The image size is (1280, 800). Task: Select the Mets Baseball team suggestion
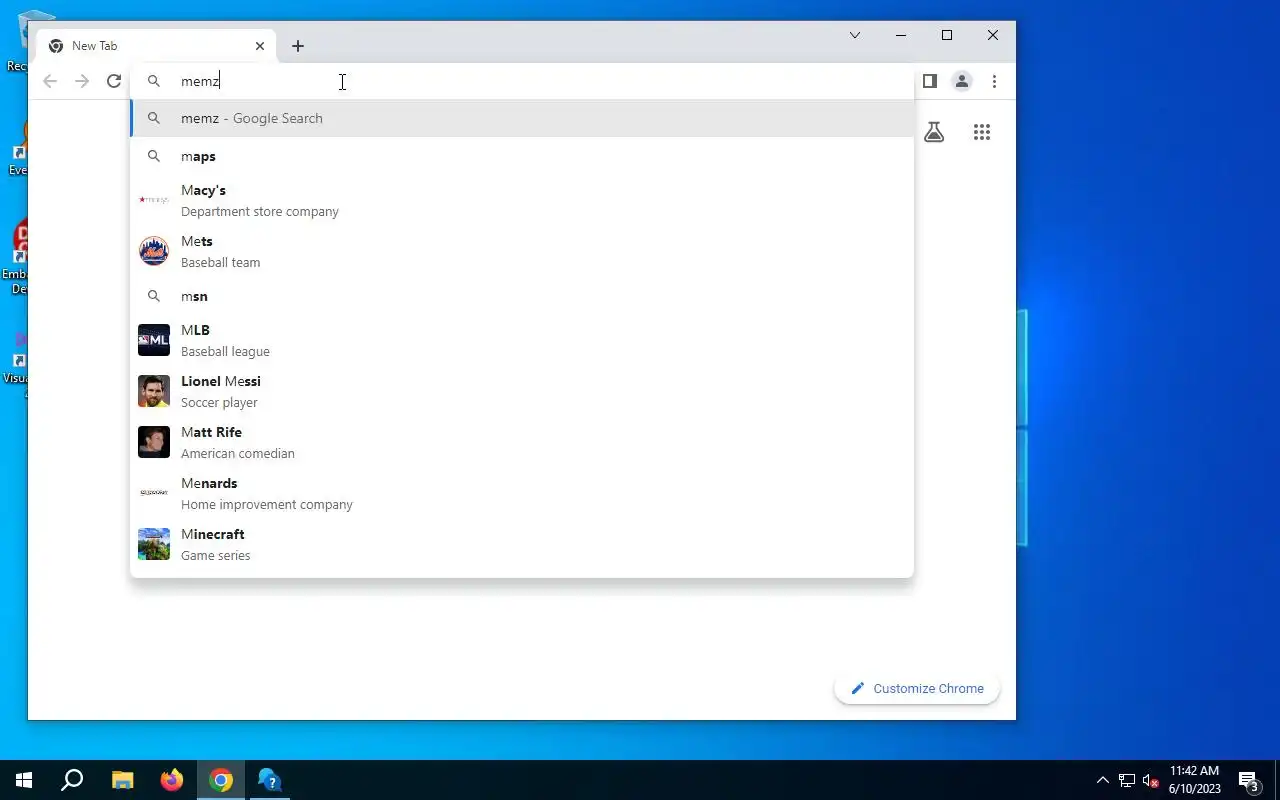(522, 251)
